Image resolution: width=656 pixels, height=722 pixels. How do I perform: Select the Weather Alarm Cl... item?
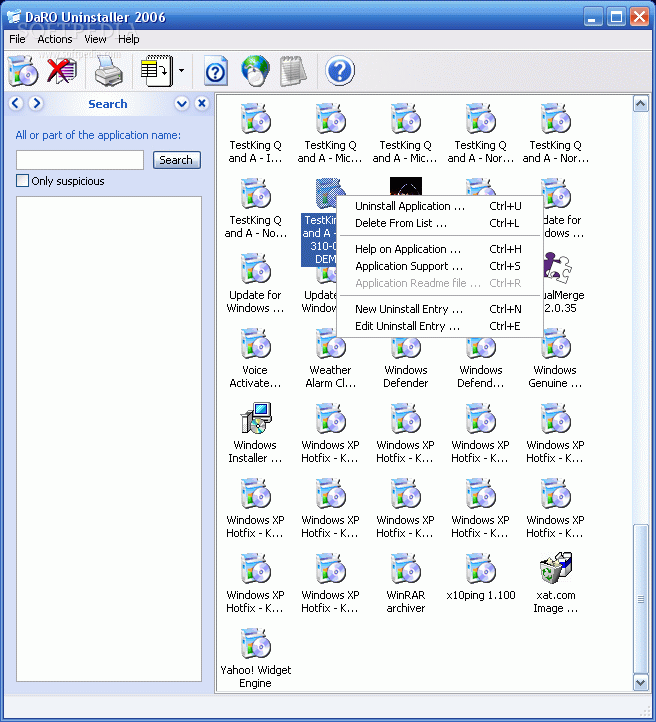click(331, 358)
